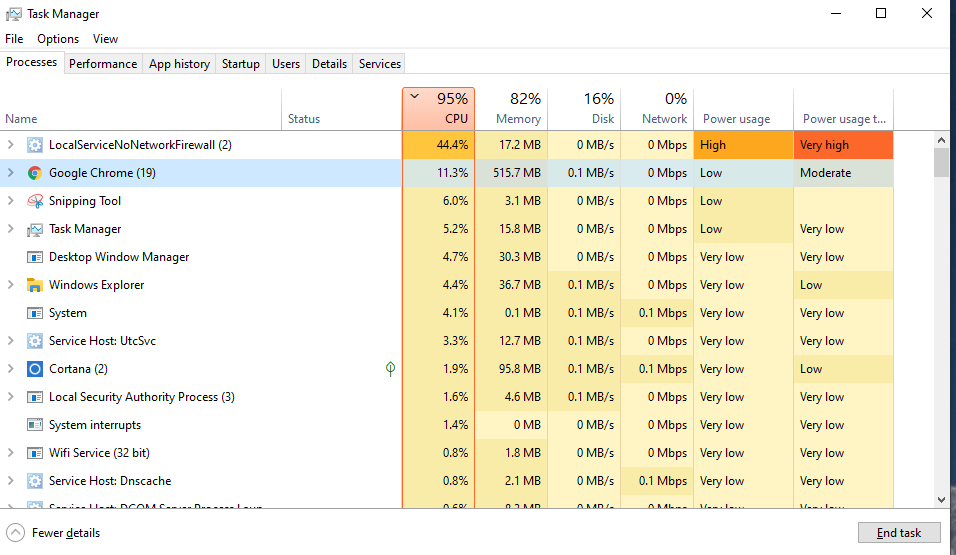Expand Service Host: UtcSvc
This screenshot has width=956, height=555.
coord(10,341)
